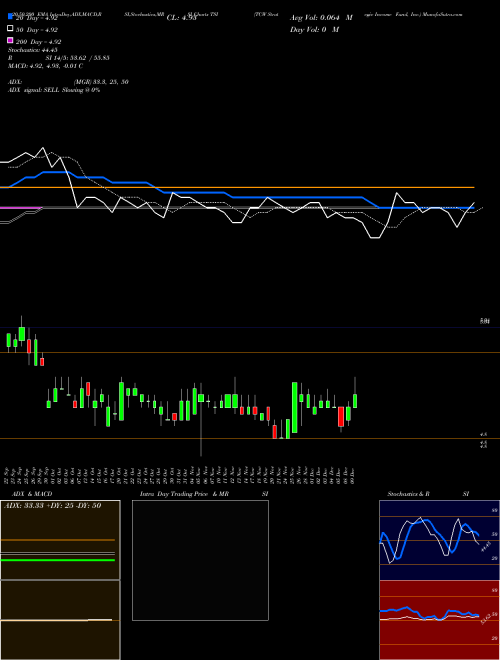Click the last green candlestick on the right
The image size is (500, 660).
(355, 401)
